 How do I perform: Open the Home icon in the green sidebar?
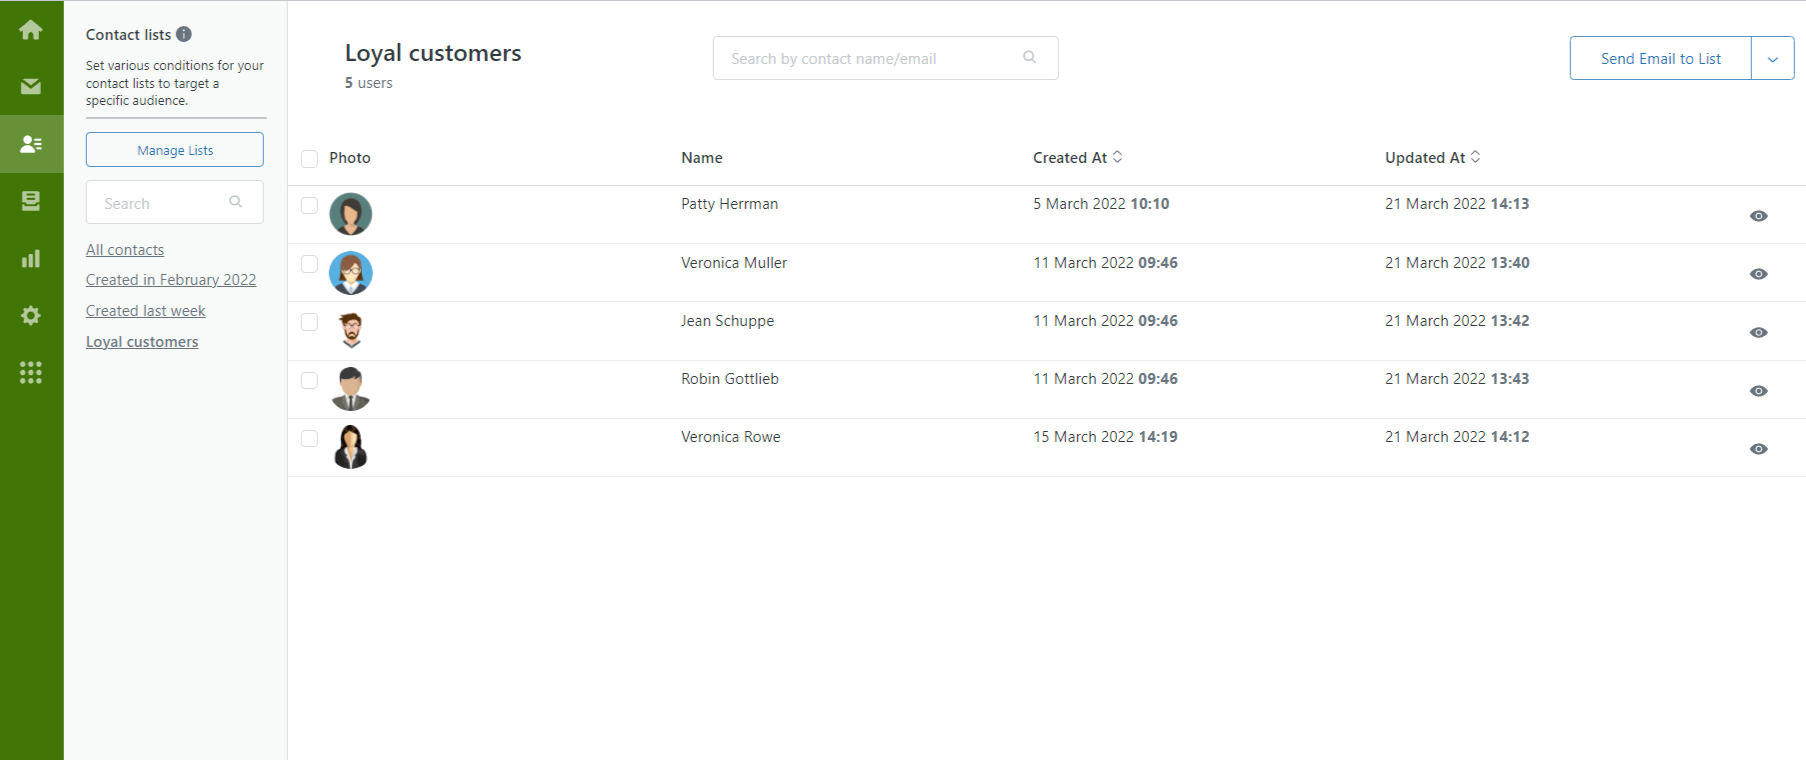(x=31, y=30)
